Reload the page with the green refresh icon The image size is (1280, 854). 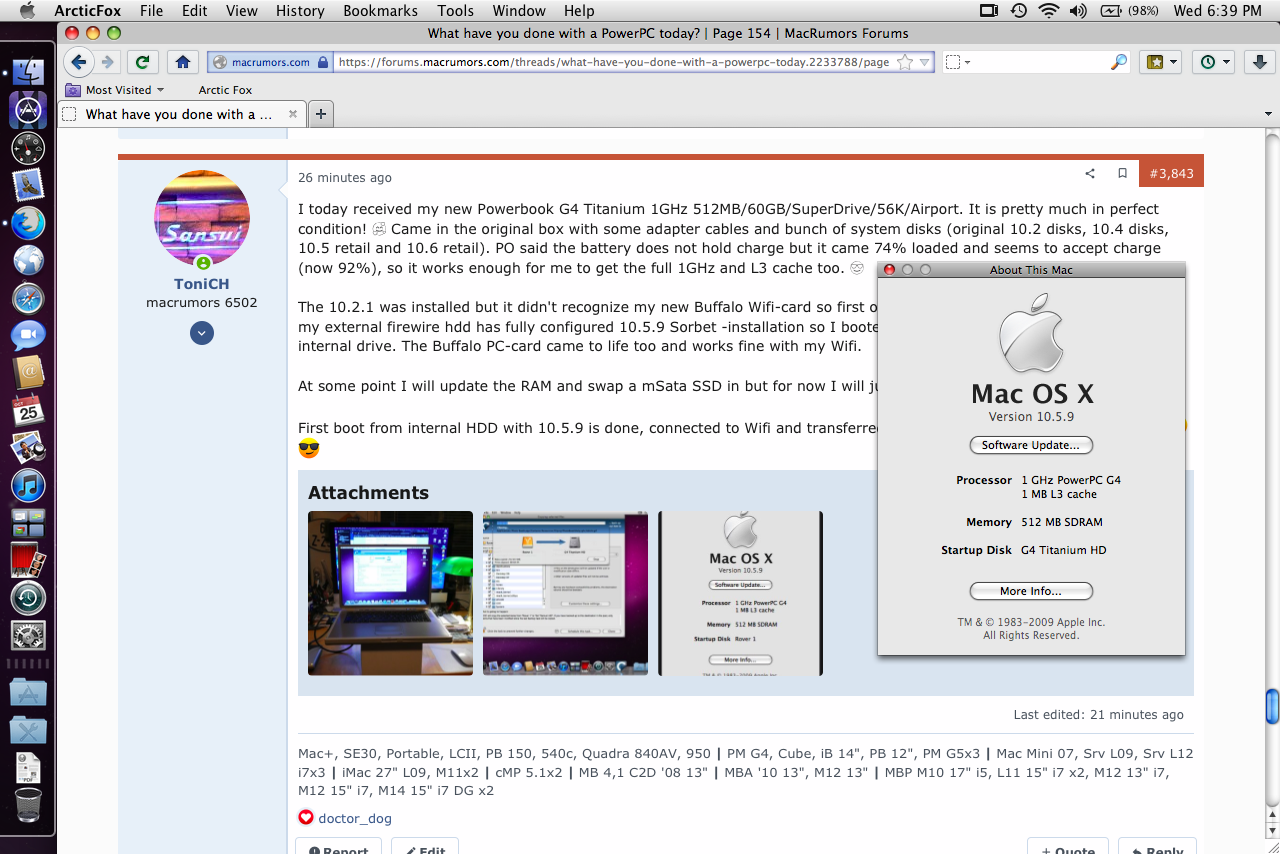click(x=143, y=62)
